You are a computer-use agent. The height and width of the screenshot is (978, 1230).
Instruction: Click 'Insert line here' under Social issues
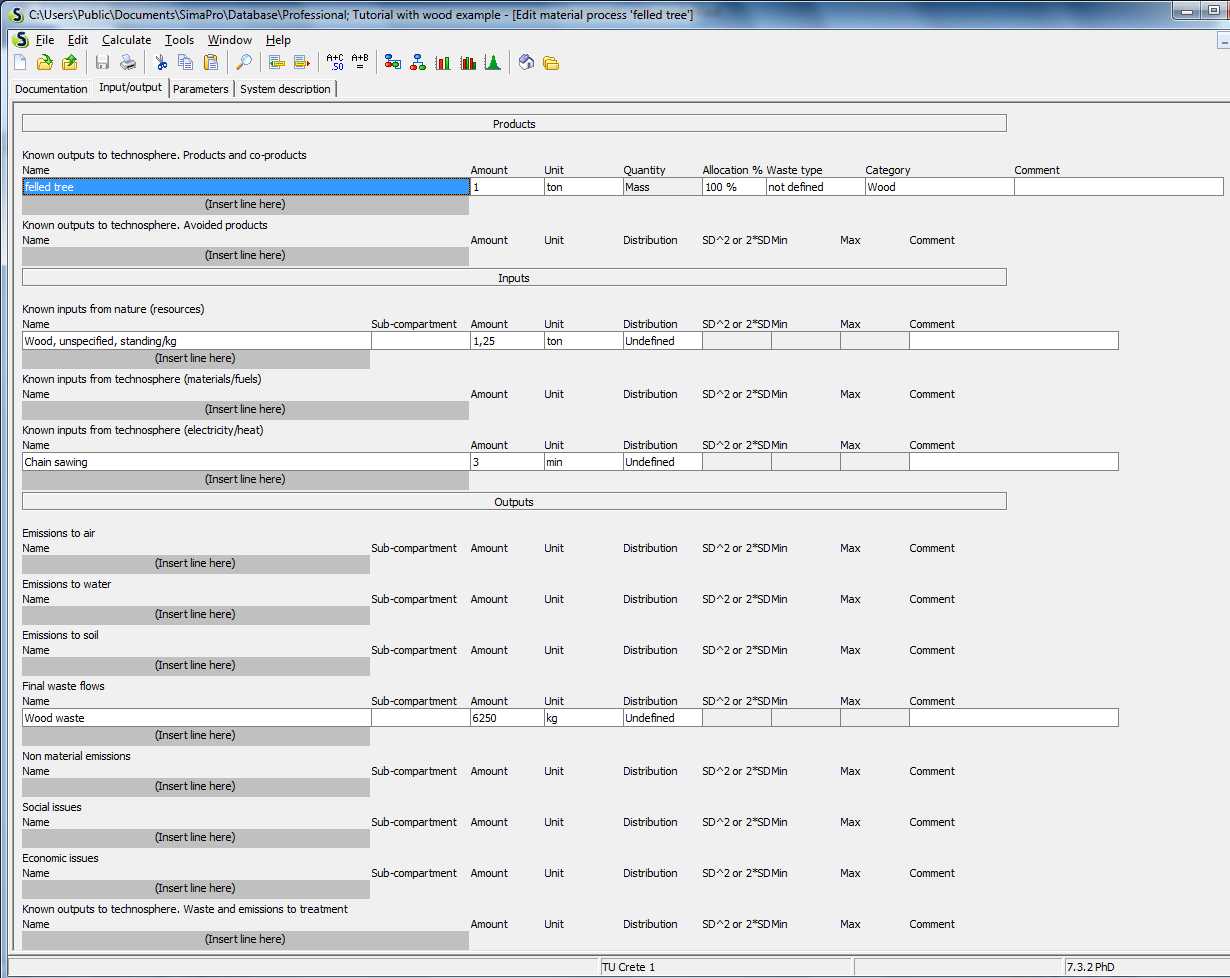click(x=196, y=837)
